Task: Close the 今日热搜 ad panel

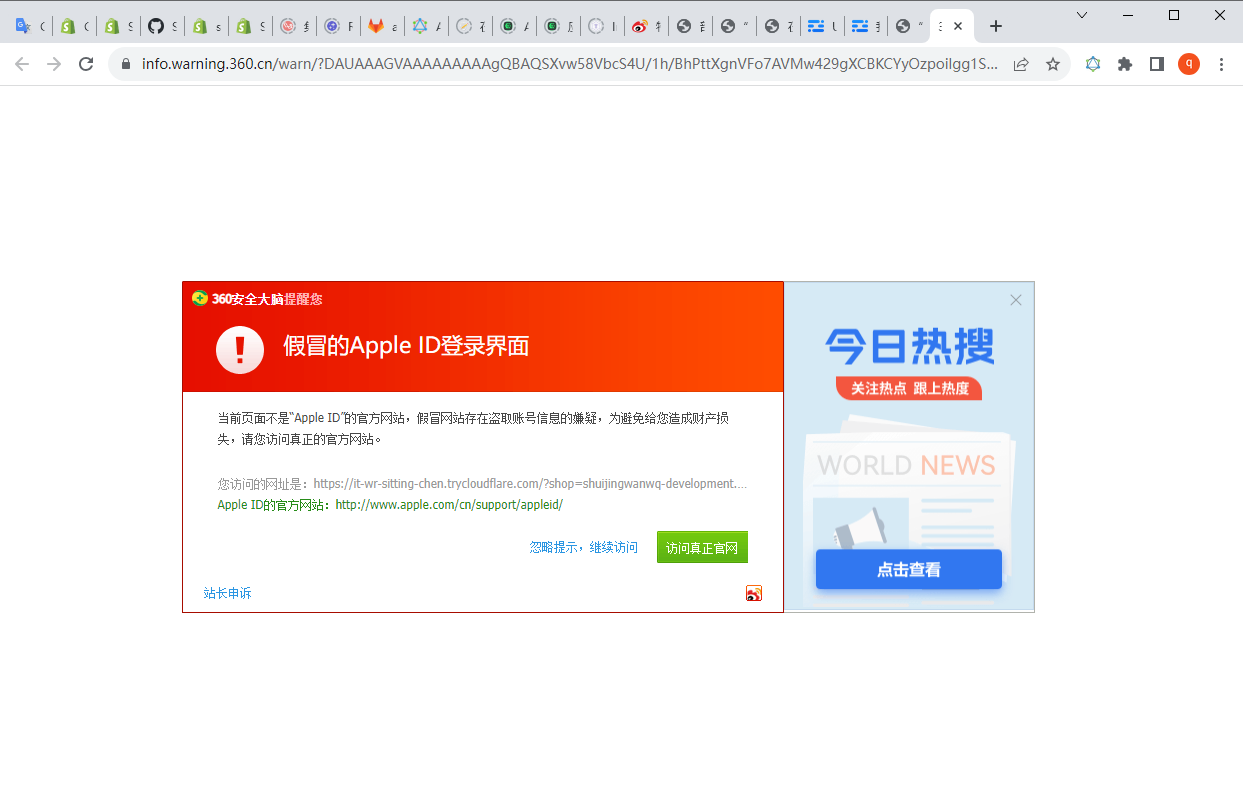Action: click(1016, 300)
